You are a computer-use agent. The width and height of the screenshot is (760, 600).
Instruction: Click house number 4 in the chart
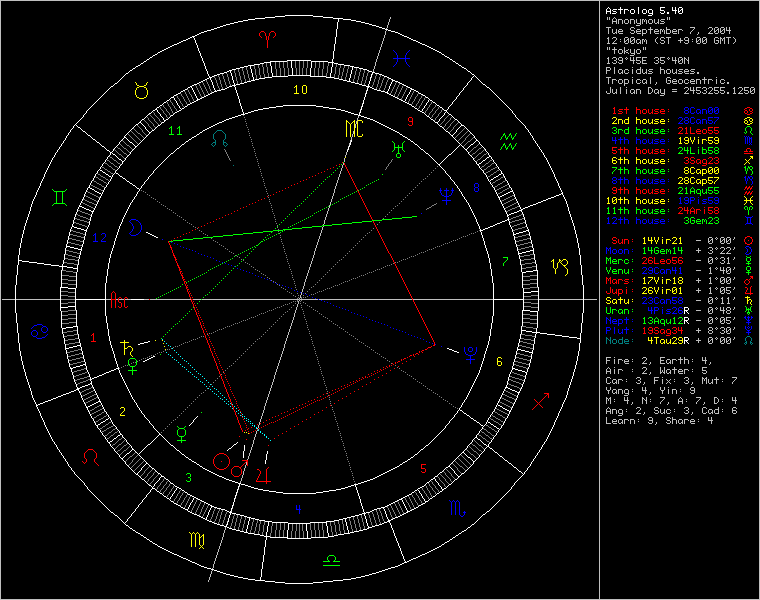coord(298,509)
